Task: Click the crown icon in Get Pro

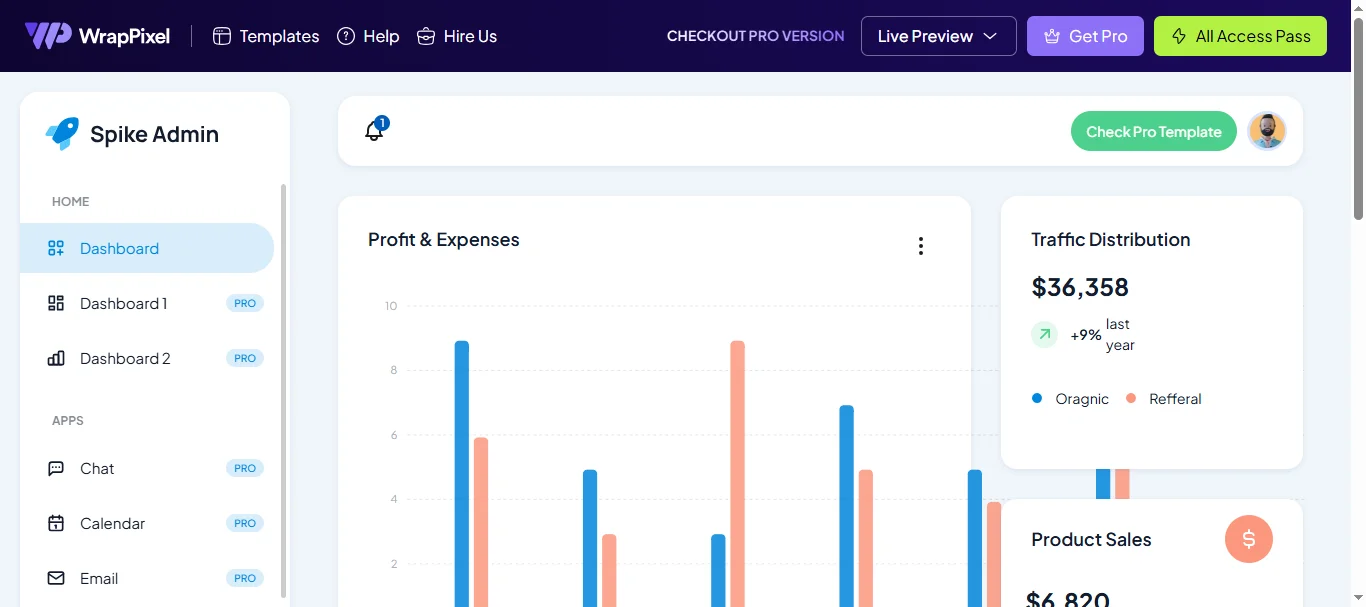Action: 1051,36
